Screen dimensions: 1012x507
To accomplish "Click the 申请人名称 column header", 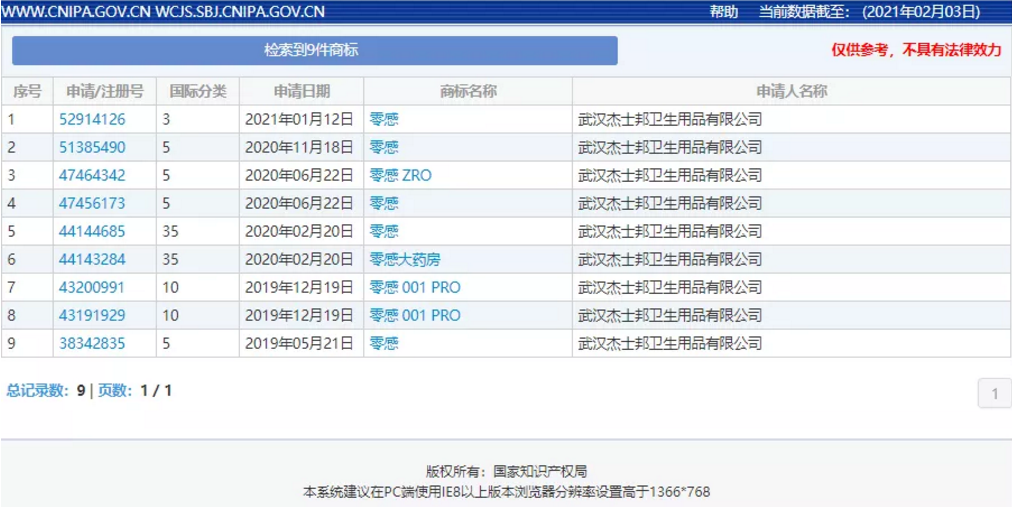I will [x=791, y=91].
